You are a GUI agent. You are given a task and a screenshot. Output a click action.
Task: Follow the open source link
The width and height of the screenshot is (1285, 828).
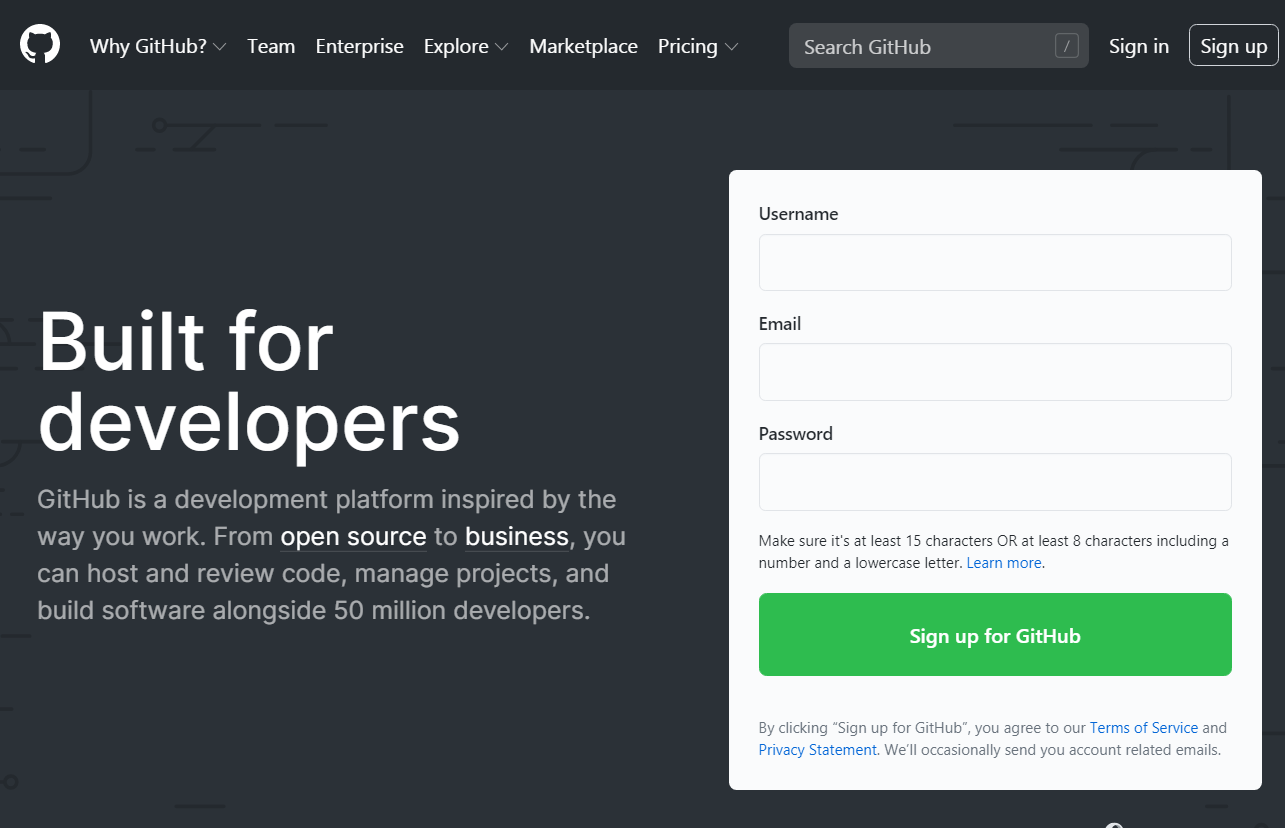353,537
